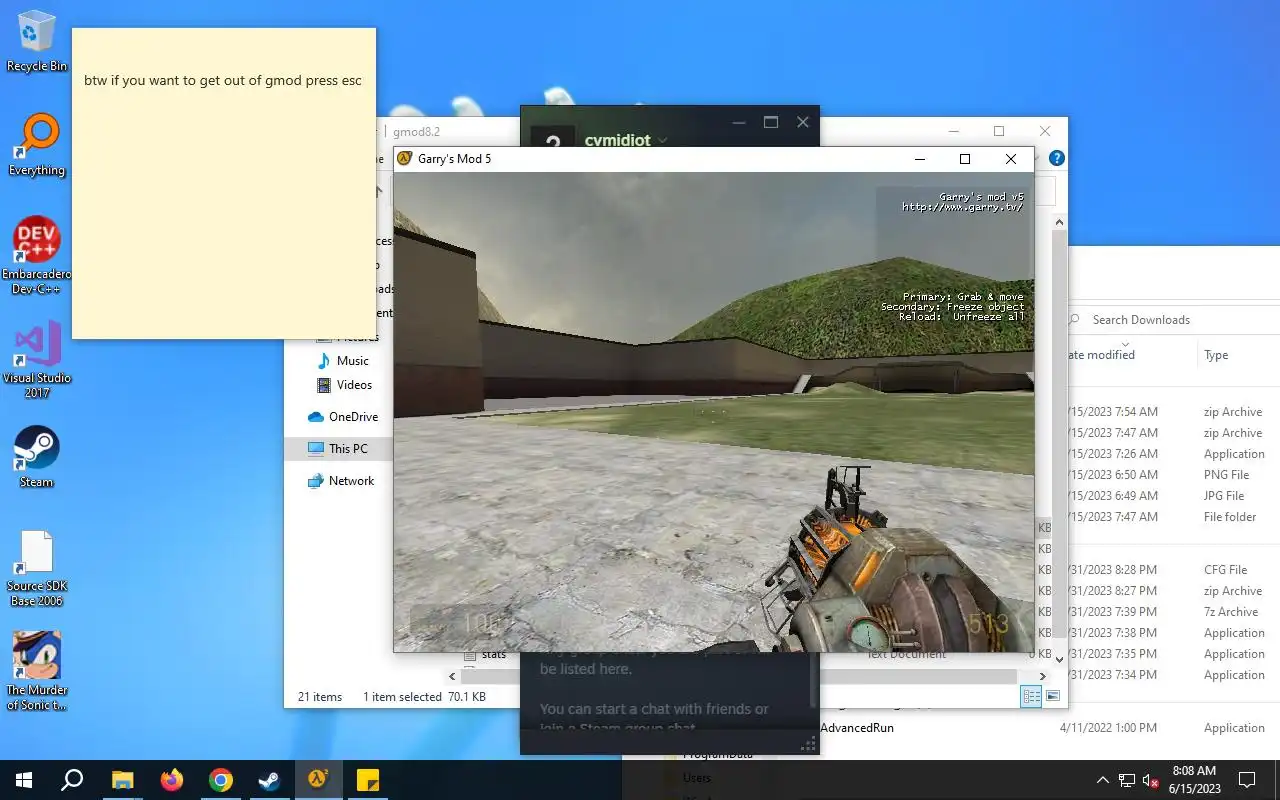Click the scroll-down arrow of gmod8.2 file list
The width and height of the screenshot is (1280, 800).
(1060, 658)
